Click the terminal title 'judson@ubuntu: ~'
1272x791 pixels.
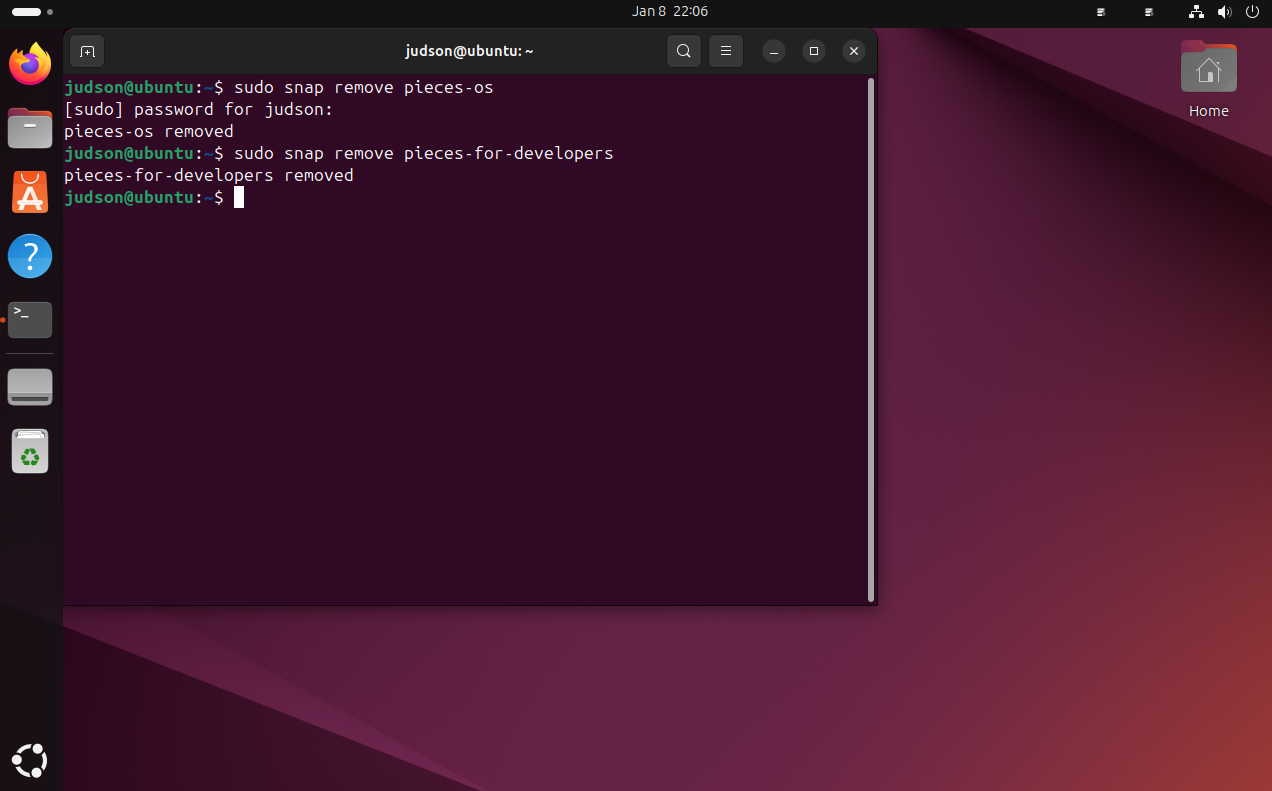[x=469, y=51]
